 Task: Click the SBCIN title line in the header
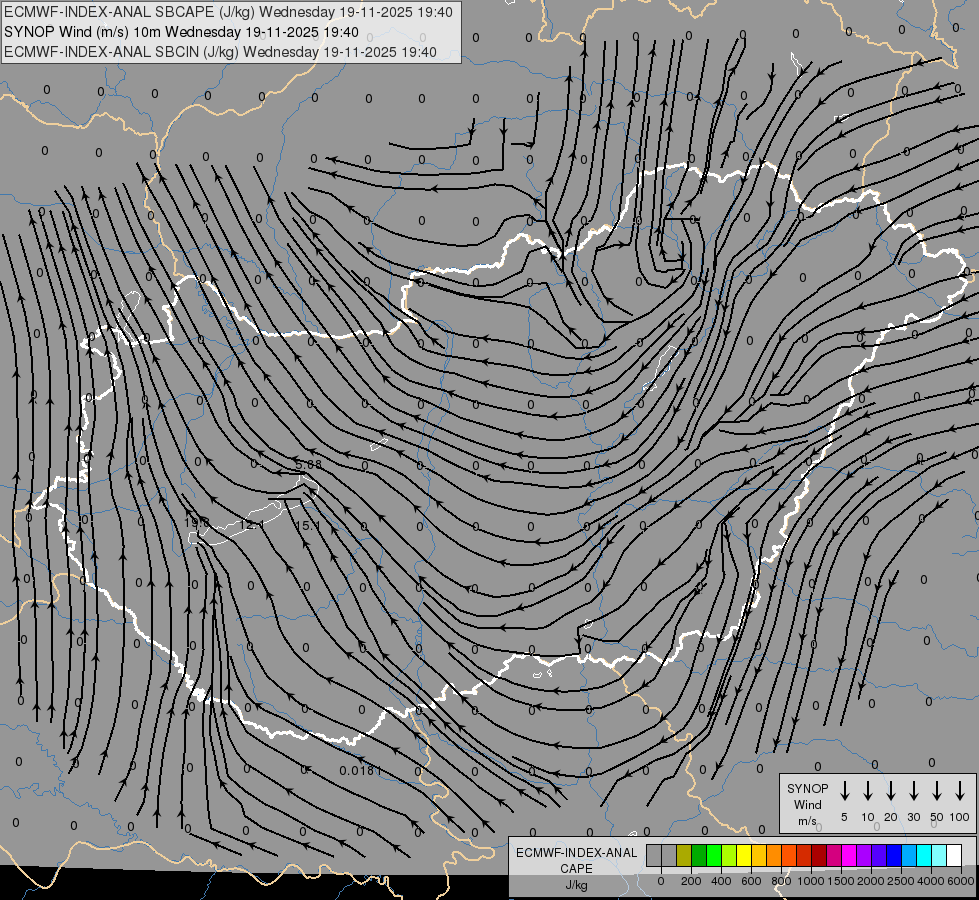coord(220,52)
